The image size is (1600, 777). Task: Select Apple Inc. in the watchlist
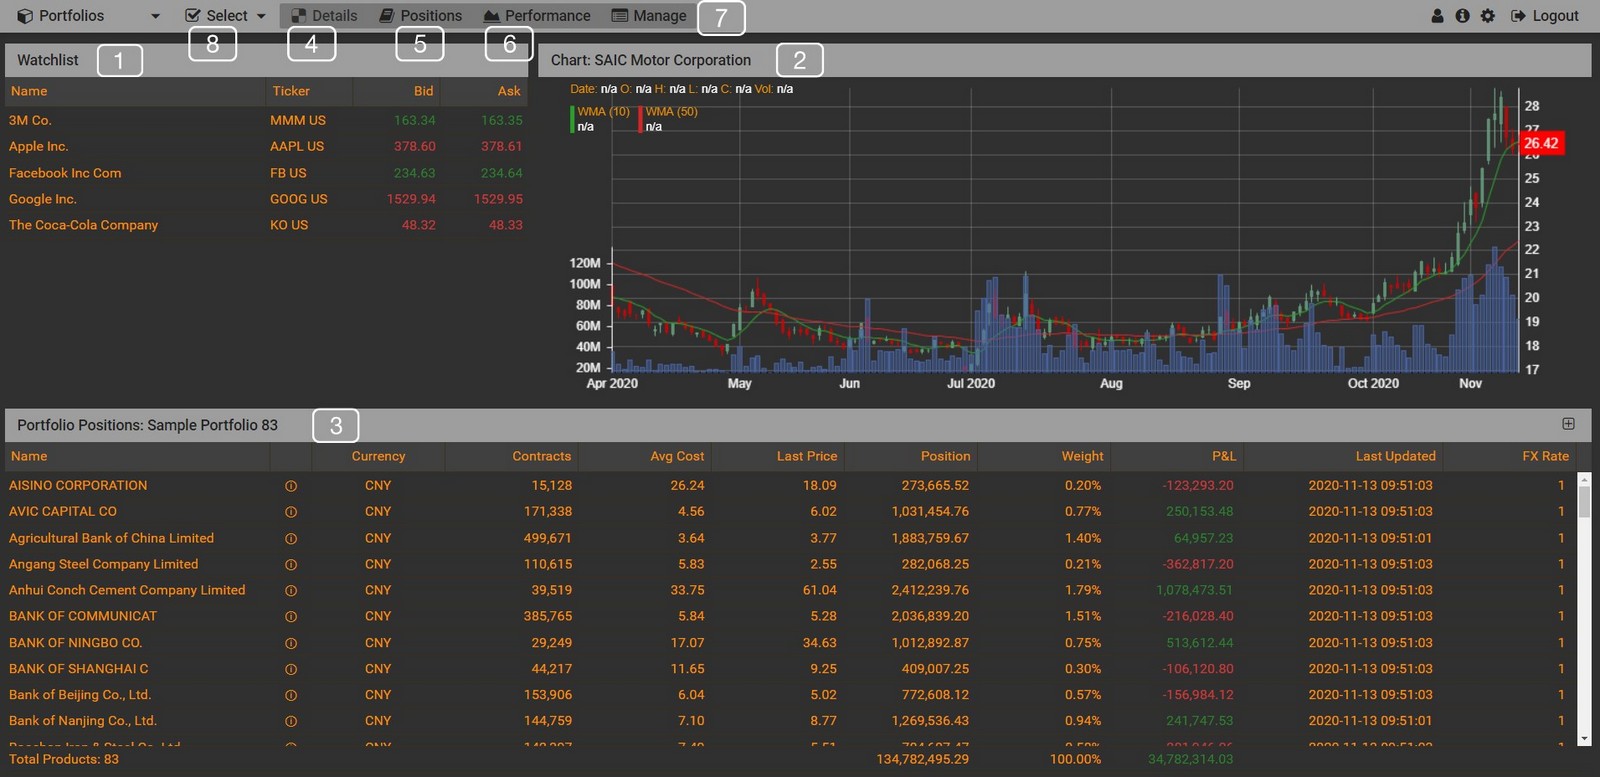pyautogui.click(x=38, y=146)
